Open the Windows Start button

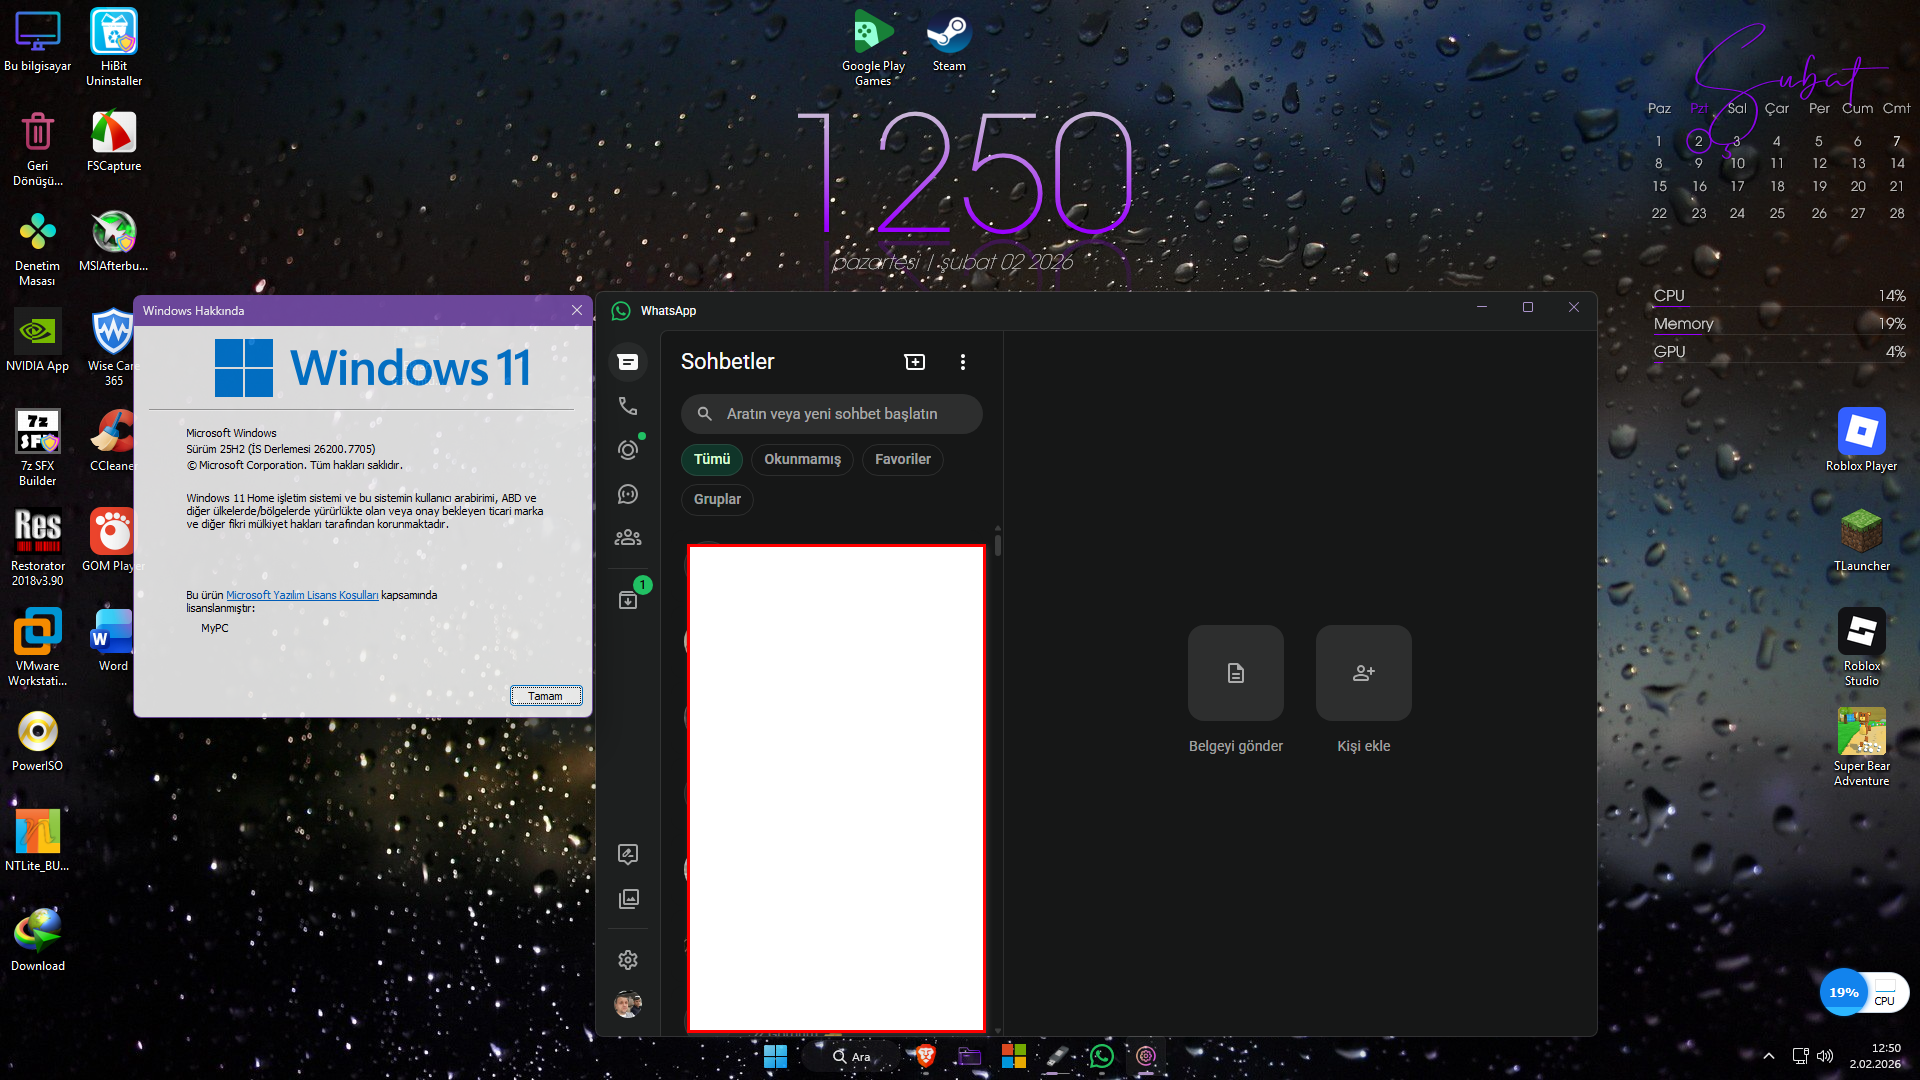[x=775, y=1056]
